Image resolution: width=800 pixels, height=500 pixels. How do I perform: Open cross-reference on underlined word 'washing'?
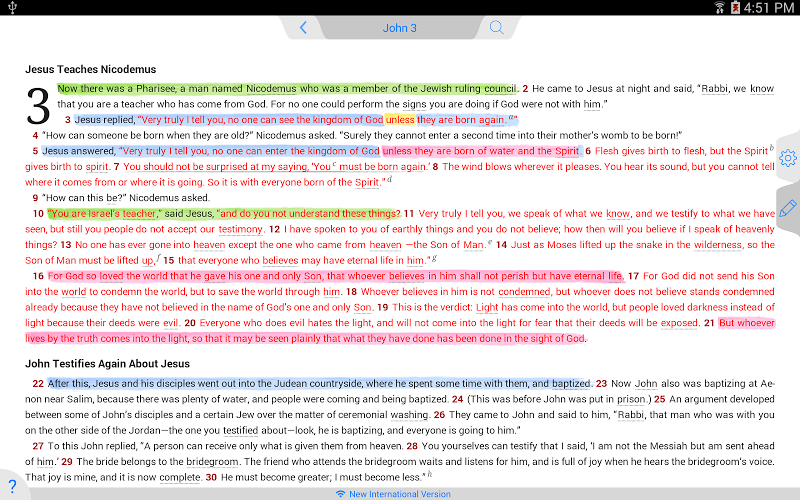(x=409, y=415)
